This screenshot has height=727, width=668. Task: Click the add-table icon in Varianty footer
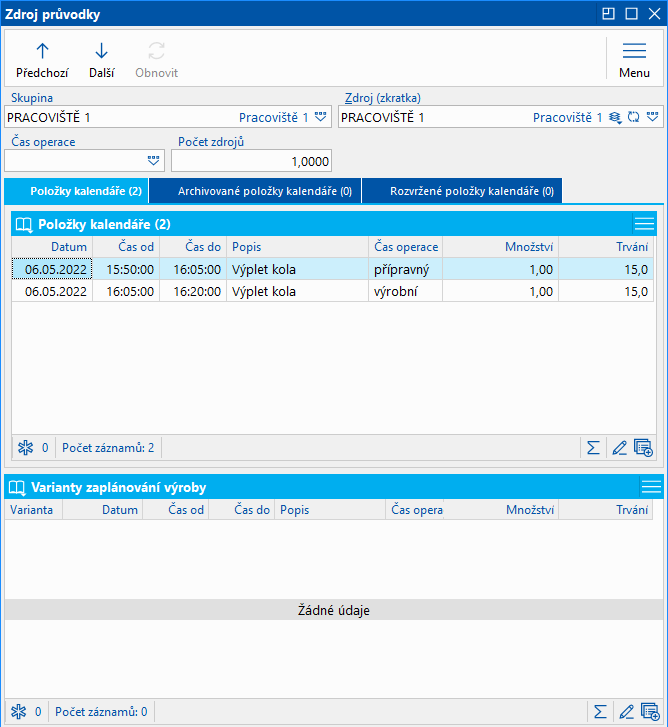(650, 712)
